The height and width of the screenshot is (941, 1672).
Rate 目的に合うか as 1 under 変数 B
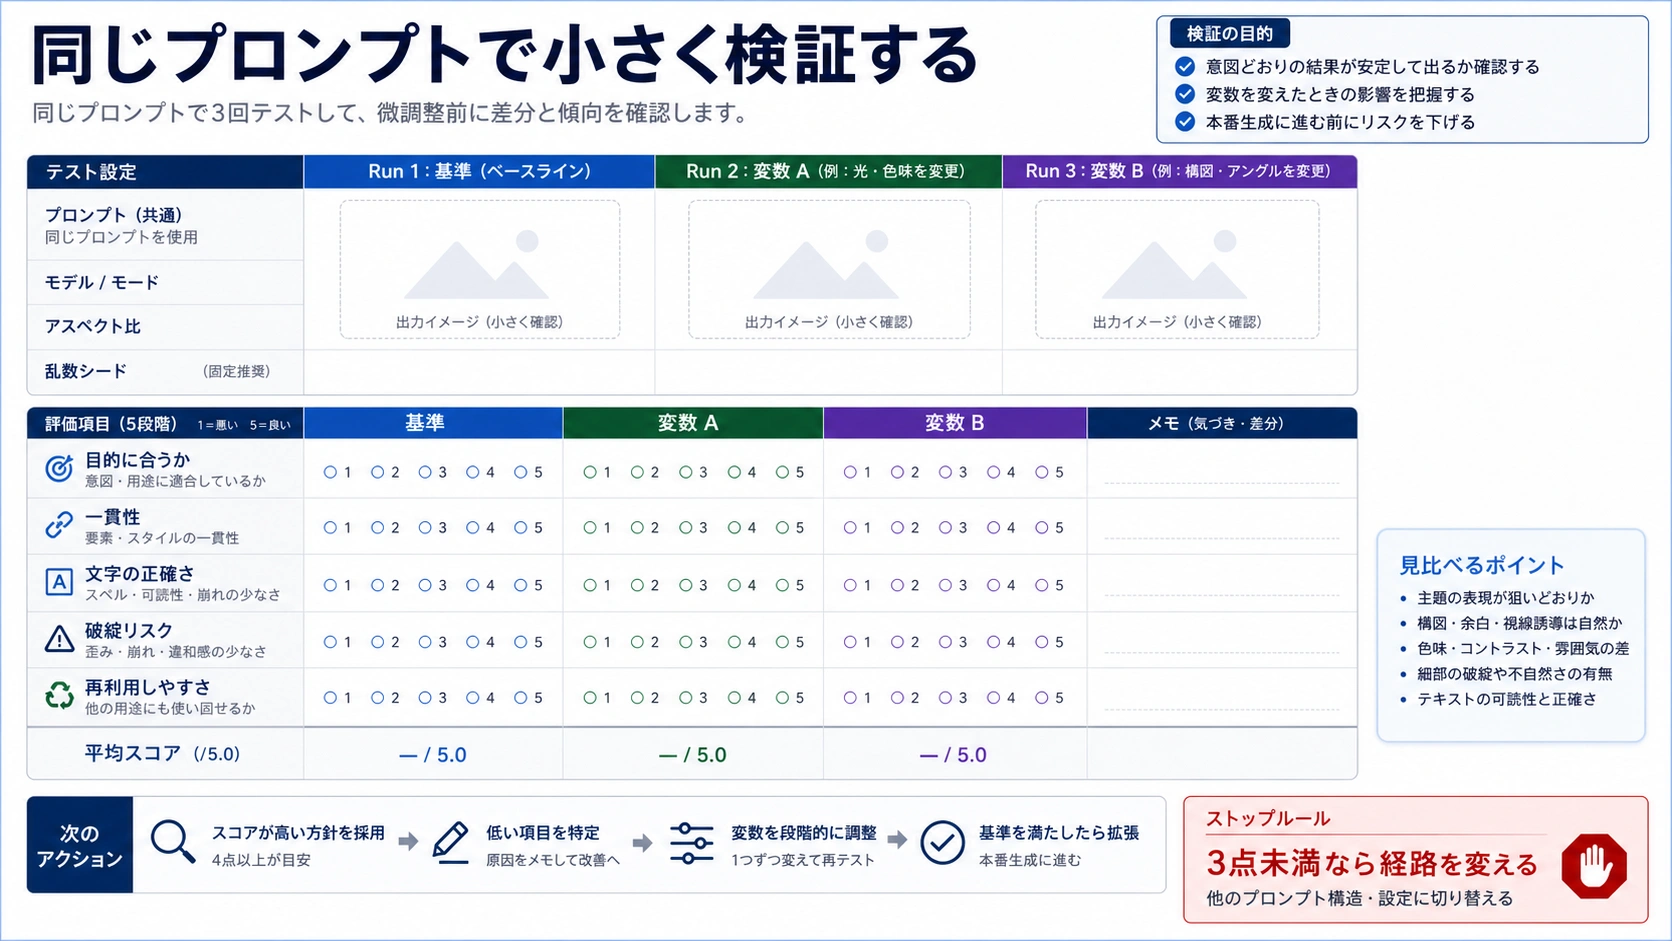(x=849, y=472)
